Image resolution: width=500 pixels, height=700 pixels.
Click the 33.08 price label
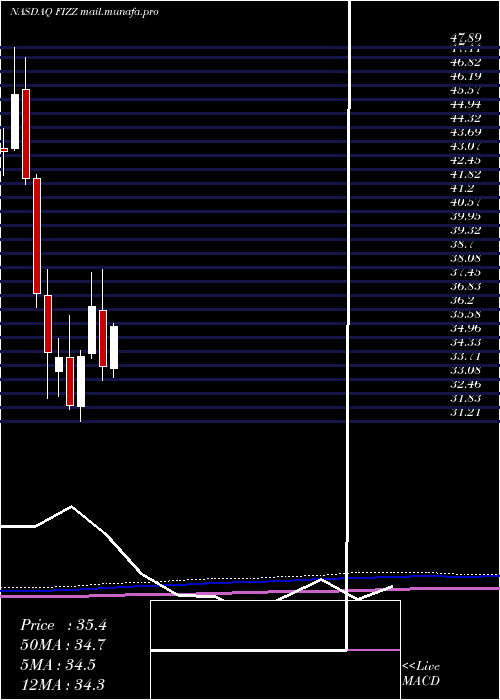click(465, 370)
